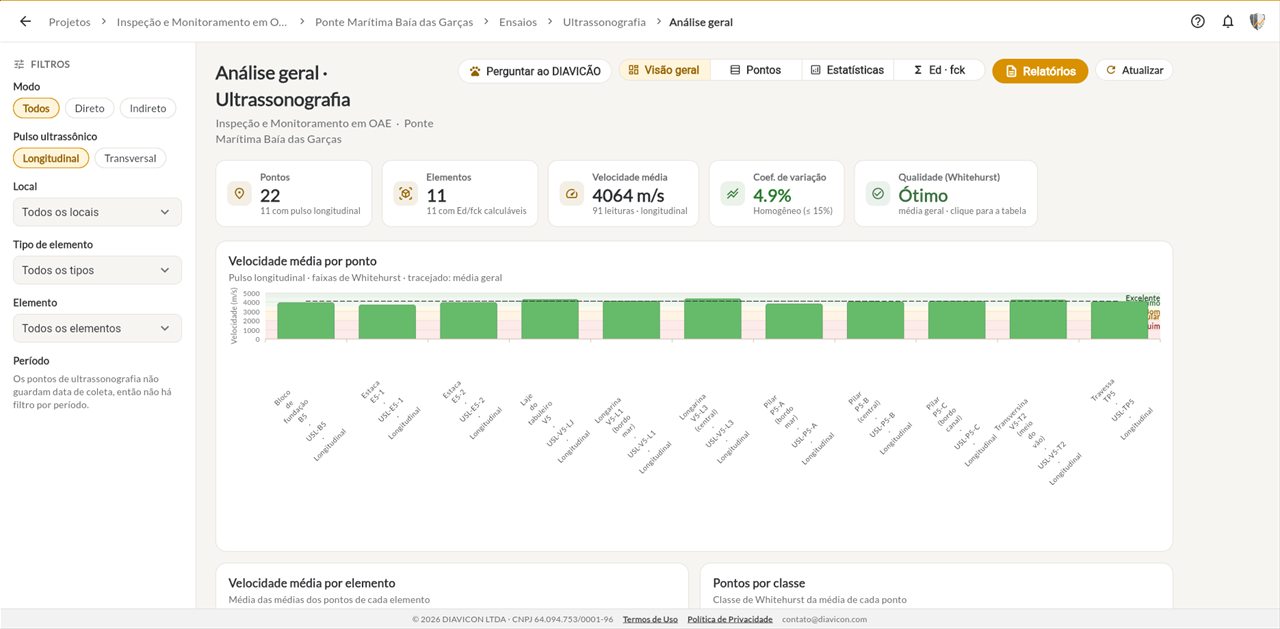Click the location pin icon in the Pontos card
The image size is (1280, 629).
[239, 193]
